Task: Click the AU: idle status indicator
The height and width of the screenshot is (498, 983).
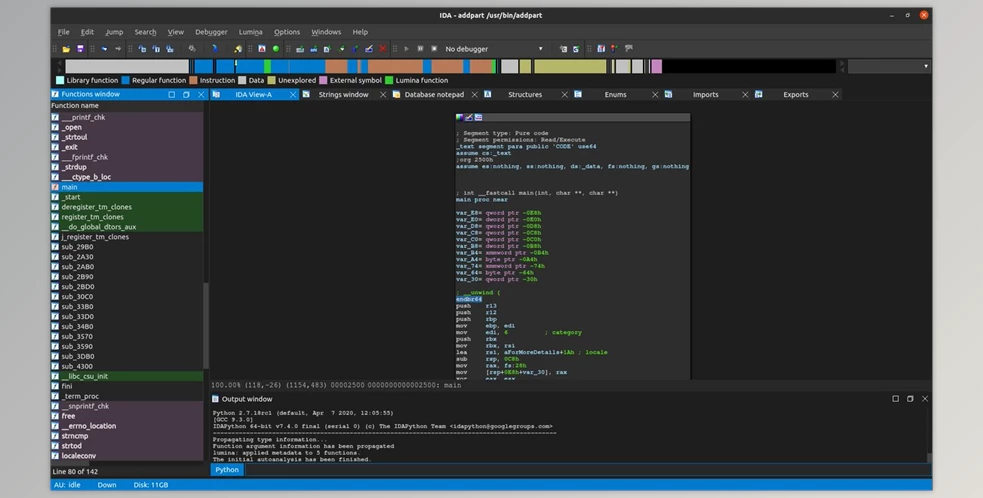Action: [x=67, y=485]
